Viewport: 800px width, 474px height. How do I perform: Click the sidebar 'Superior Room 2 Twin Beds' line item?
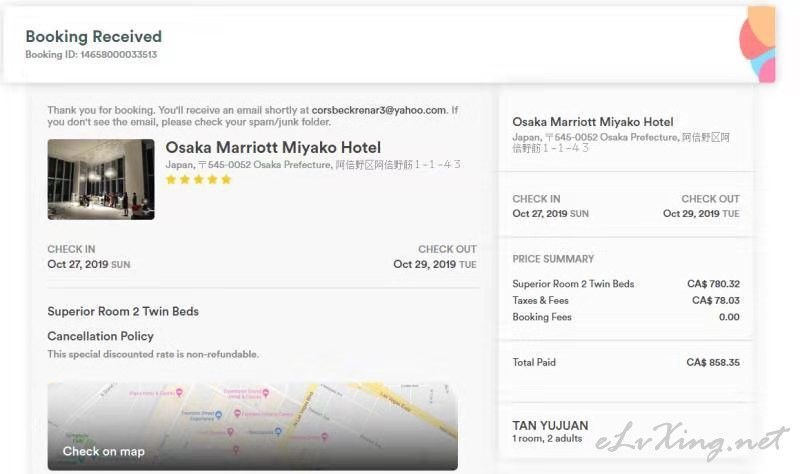coord(573,284)
